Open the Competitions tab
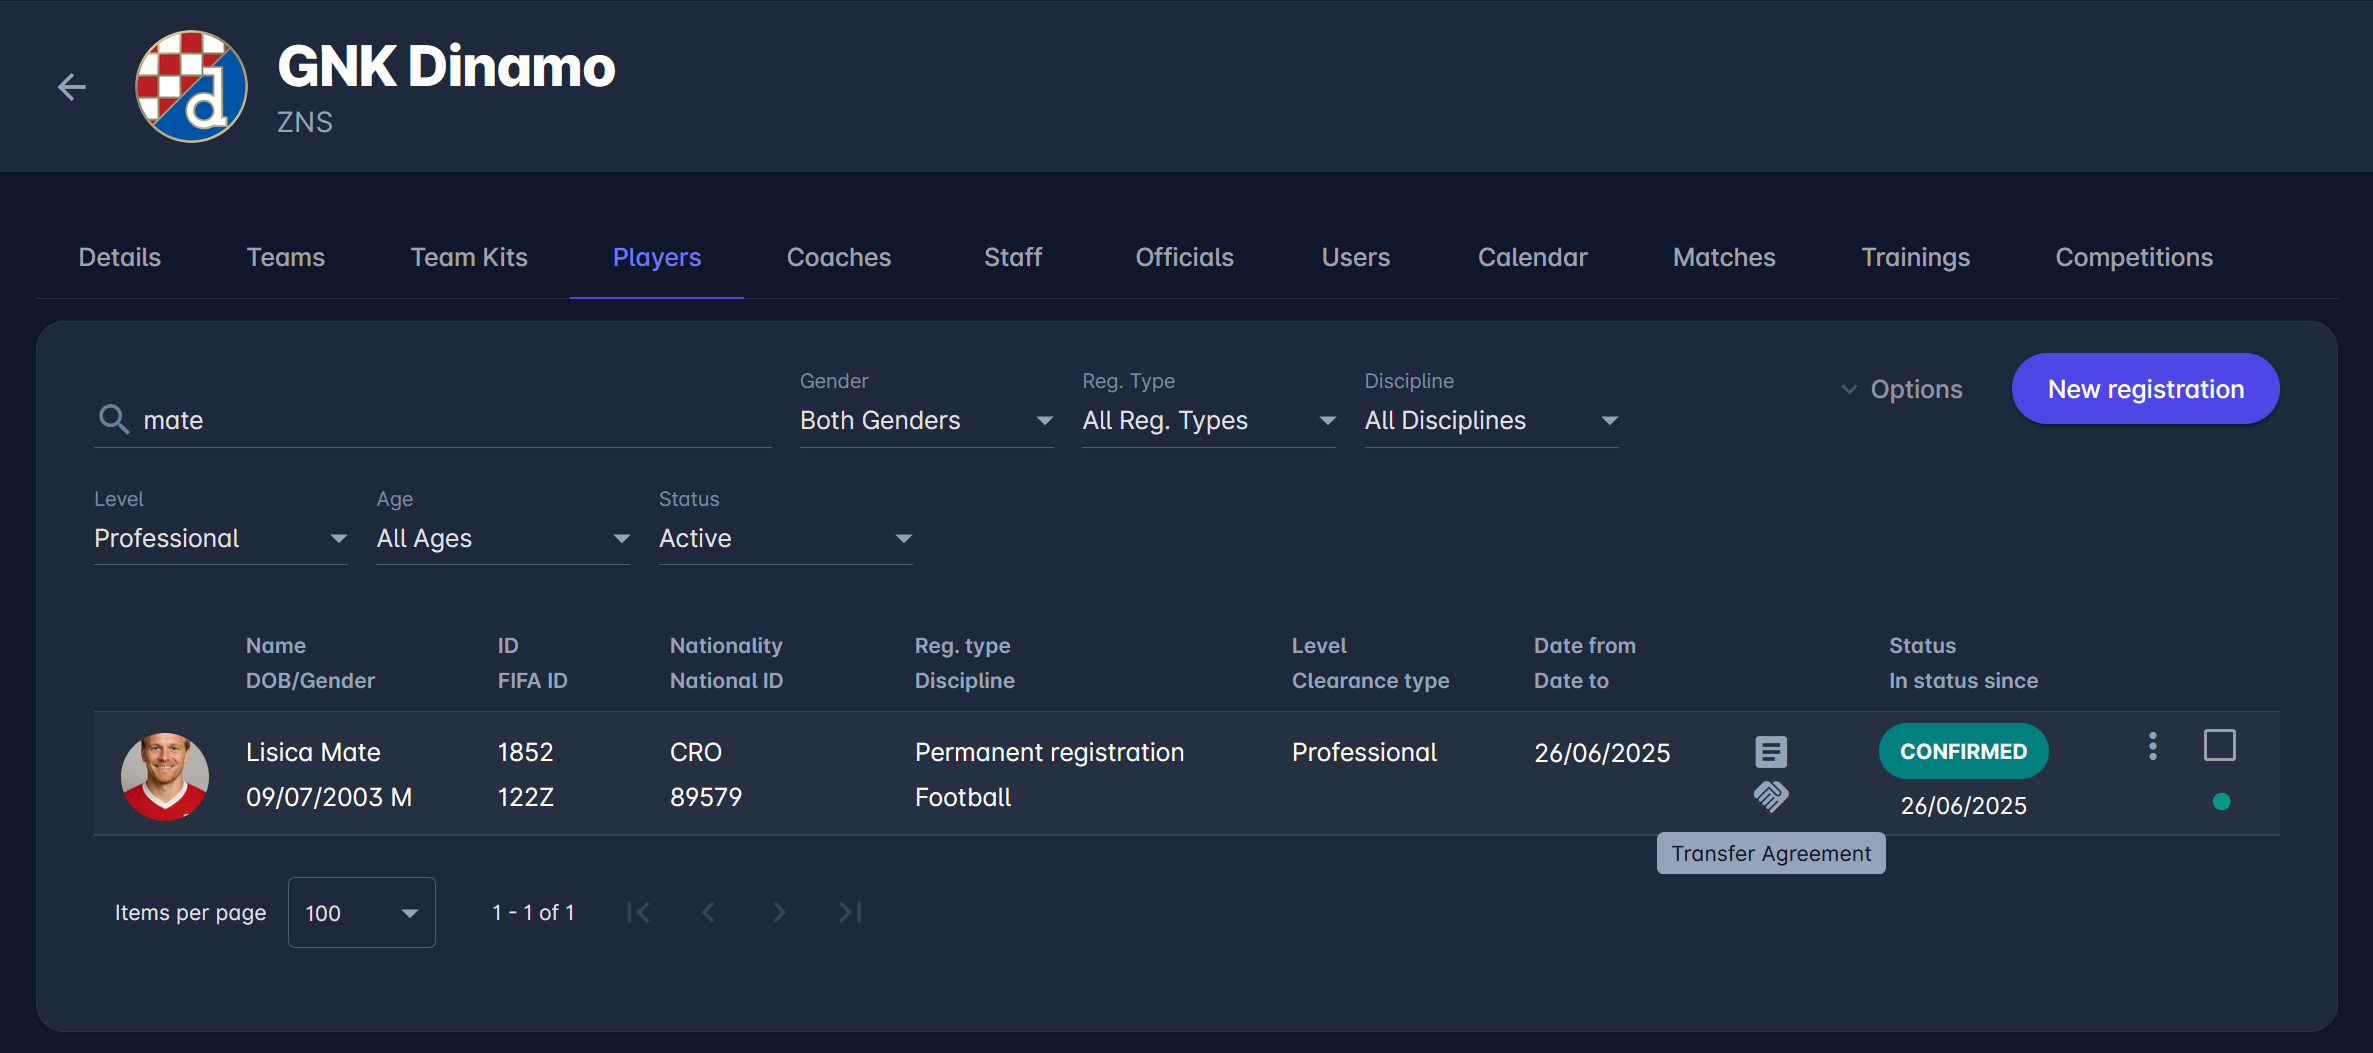This screenshot has width=2373, height=1053. (2134, 257)
